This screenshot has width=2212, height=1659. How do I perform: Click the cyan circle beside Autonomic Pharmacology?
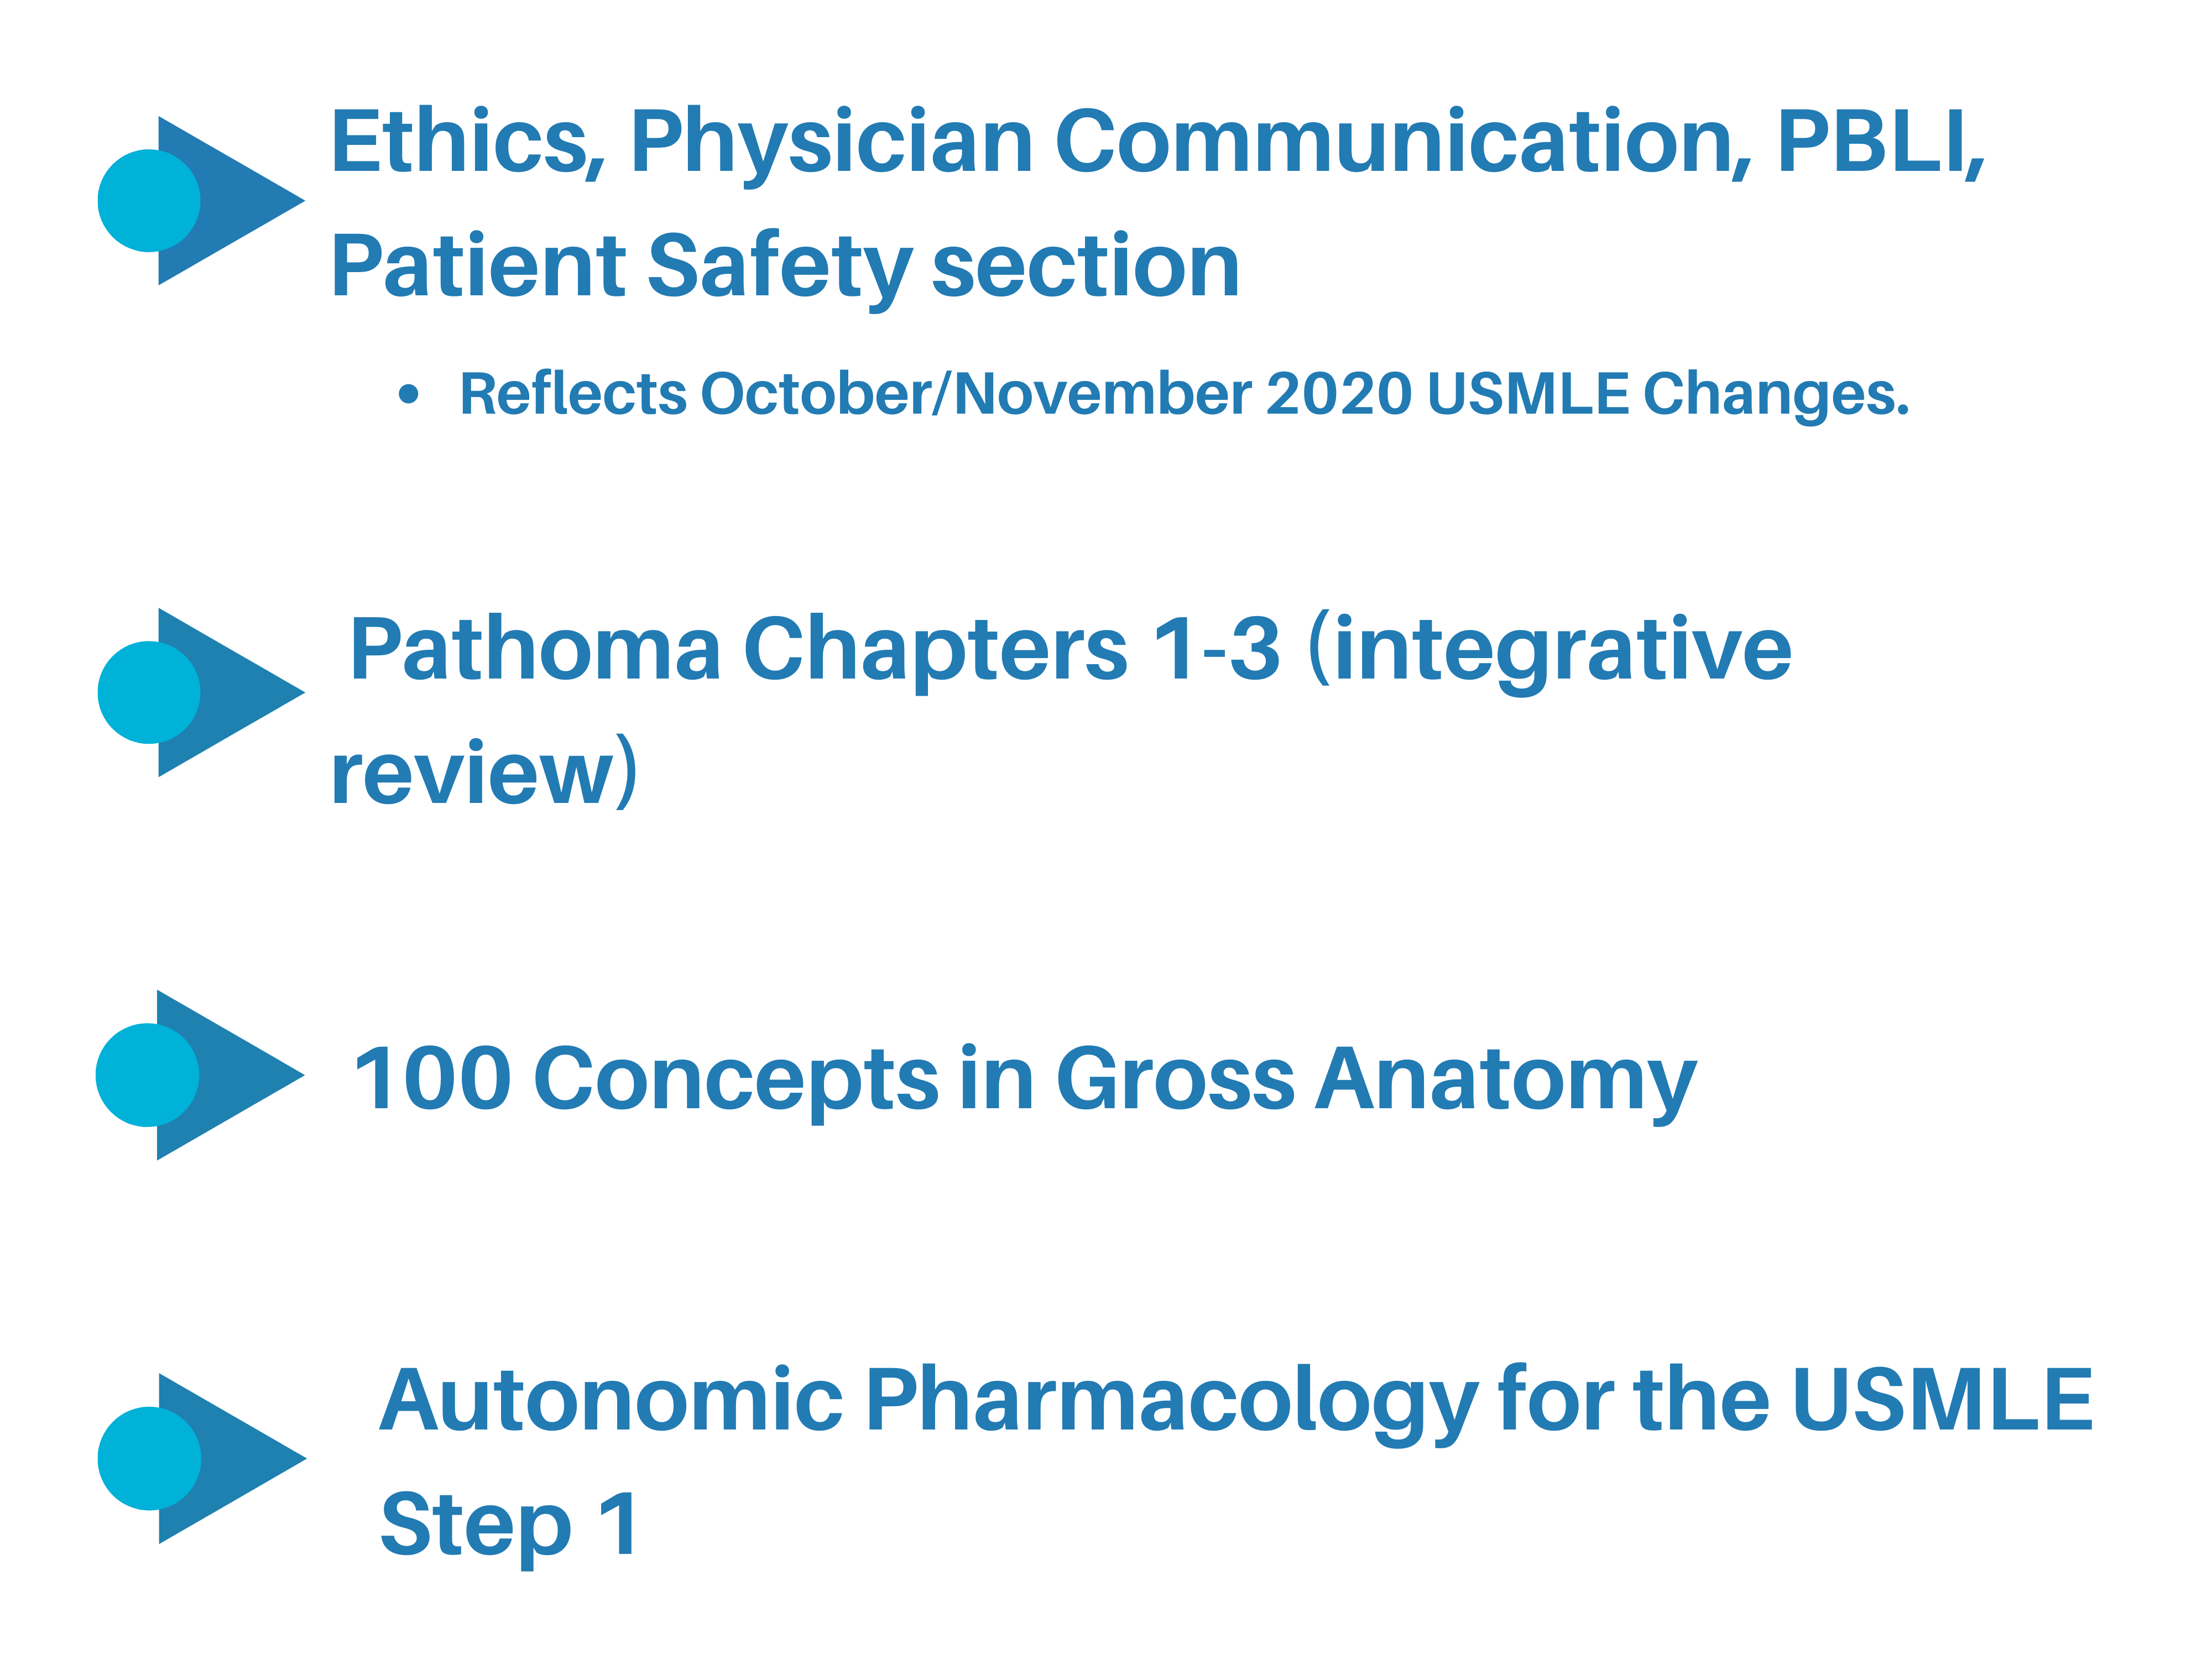click(149, 1458)
